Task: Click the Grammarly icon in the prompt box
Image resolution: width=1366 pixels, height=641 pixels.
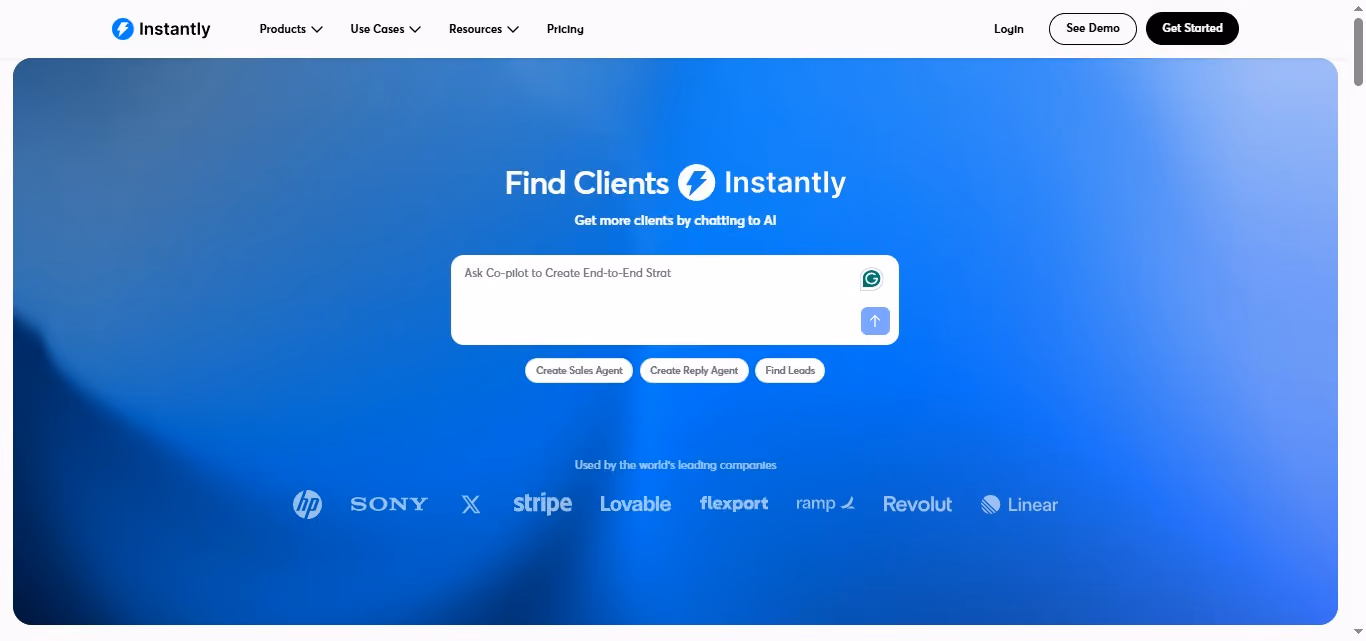Action: pyautogui.click(x=872, y=279)
